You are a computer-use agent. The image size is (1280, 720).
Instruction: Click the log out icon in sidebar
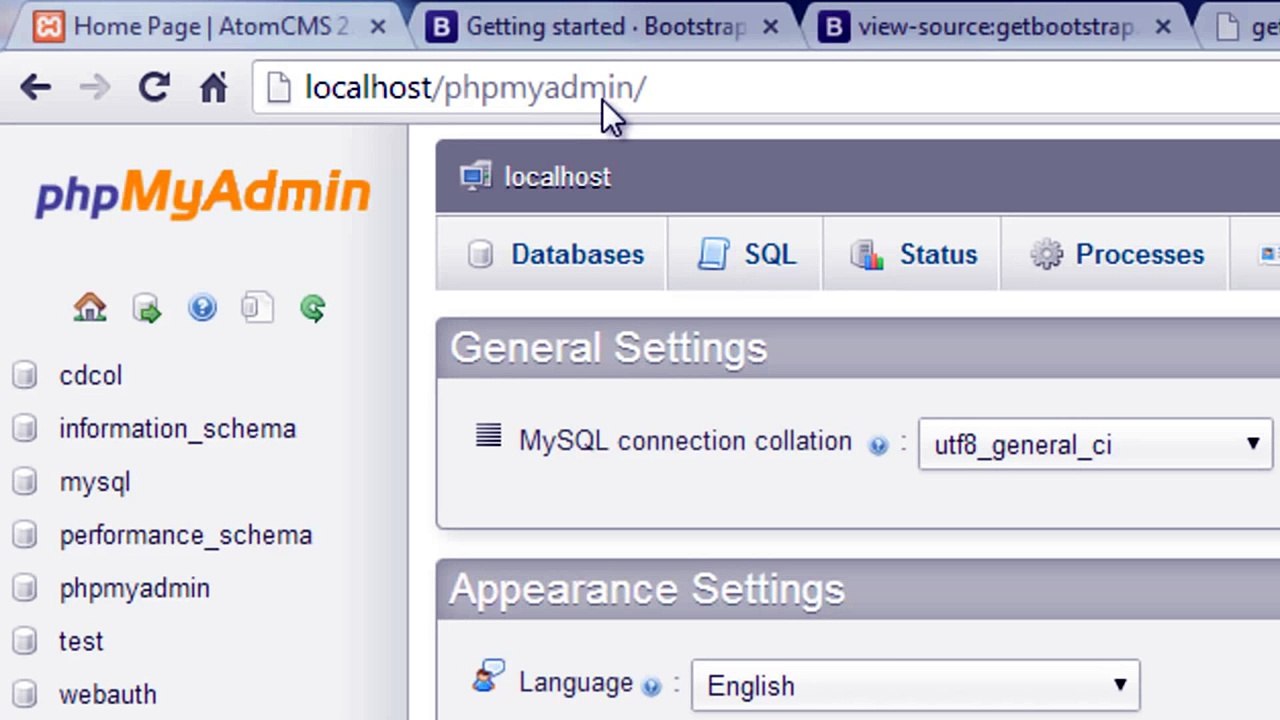[147, 308]
